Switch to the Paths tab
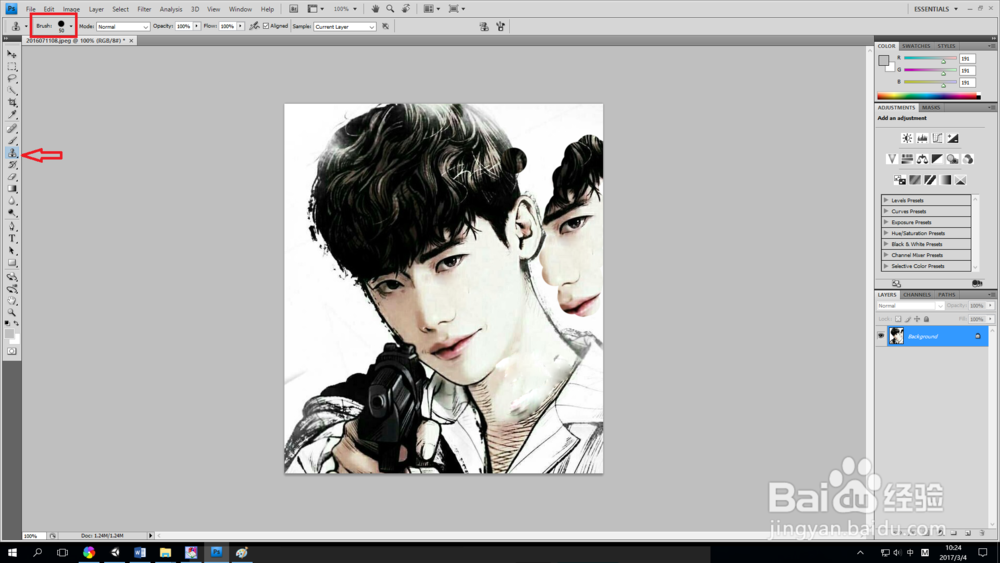 (x=946, y=295)
